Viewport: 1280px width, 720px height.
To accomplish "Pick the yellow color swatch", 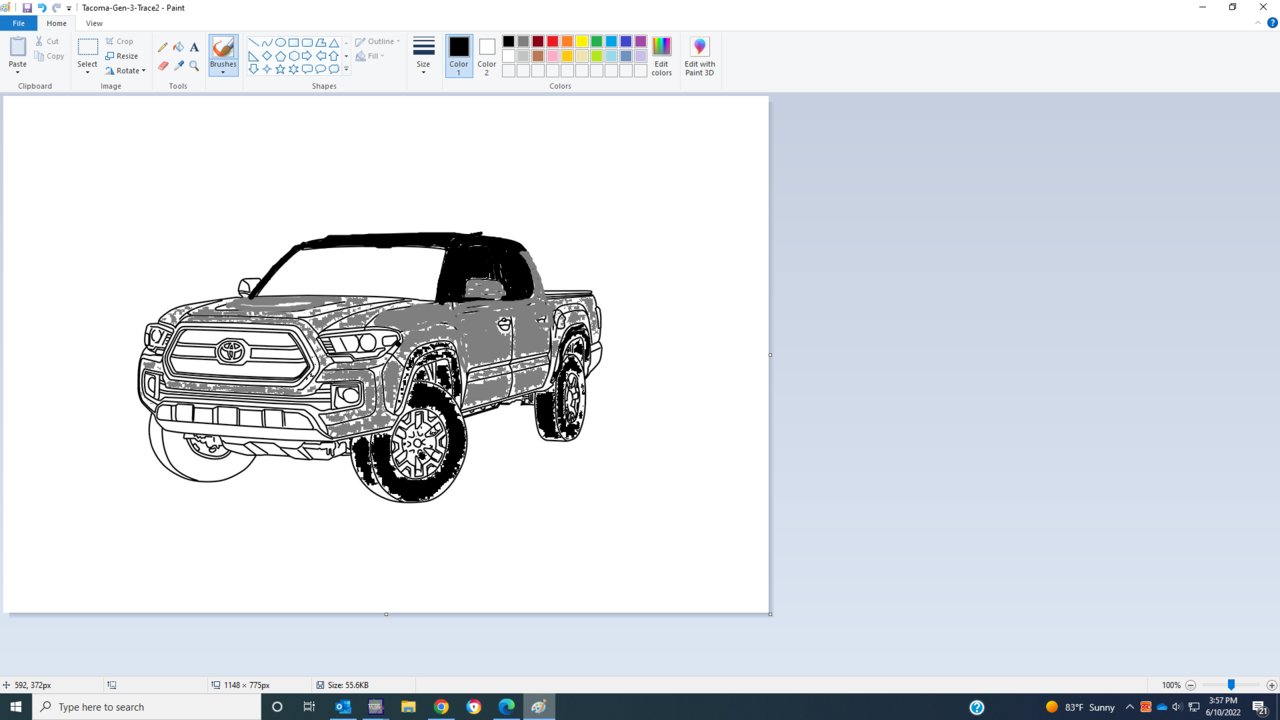I will 582,41.
